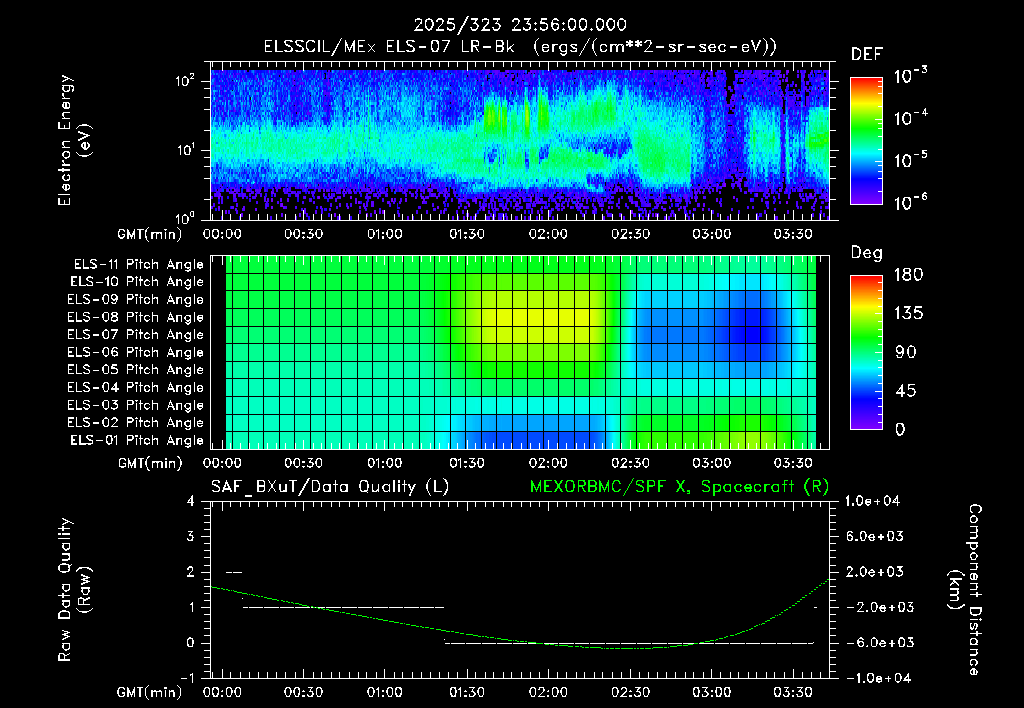Click the 10^-3 DEF scale value
Viewport: 1024px width, 708px height.
click(x=910, y=76)
